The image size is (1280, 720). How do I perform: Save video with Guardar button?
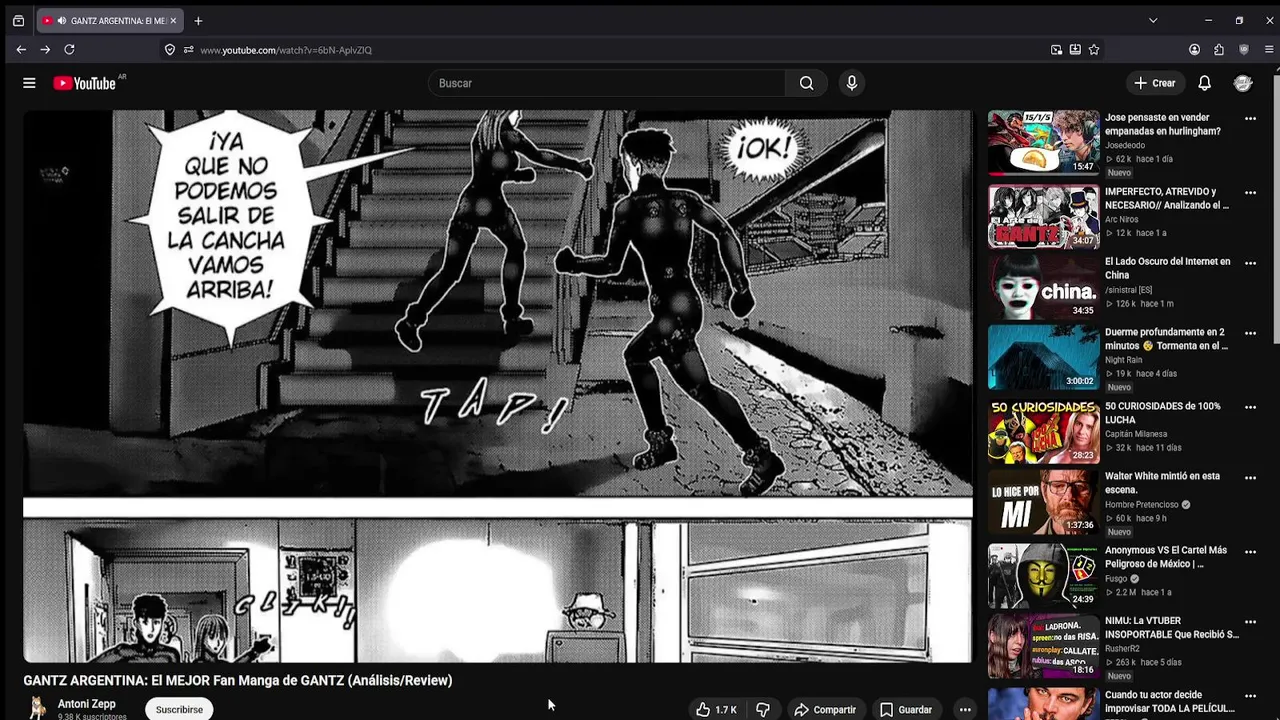coord(906,709)
